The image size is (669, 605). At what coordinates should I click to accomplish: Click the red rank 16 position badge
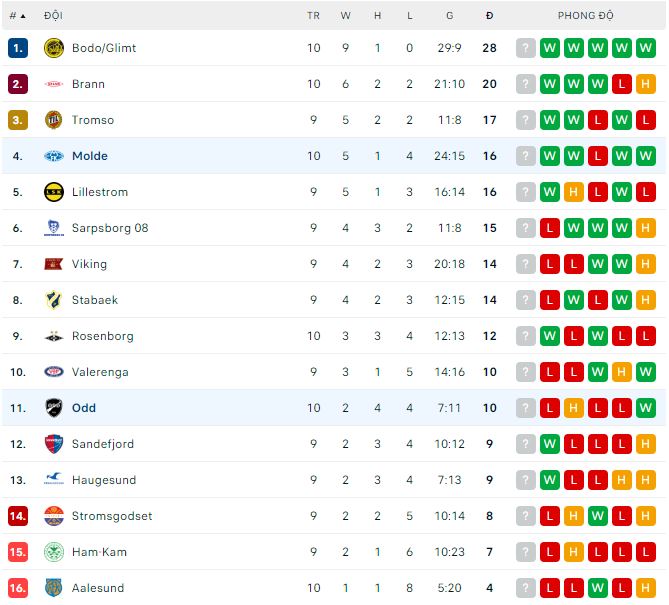(17, 588)
